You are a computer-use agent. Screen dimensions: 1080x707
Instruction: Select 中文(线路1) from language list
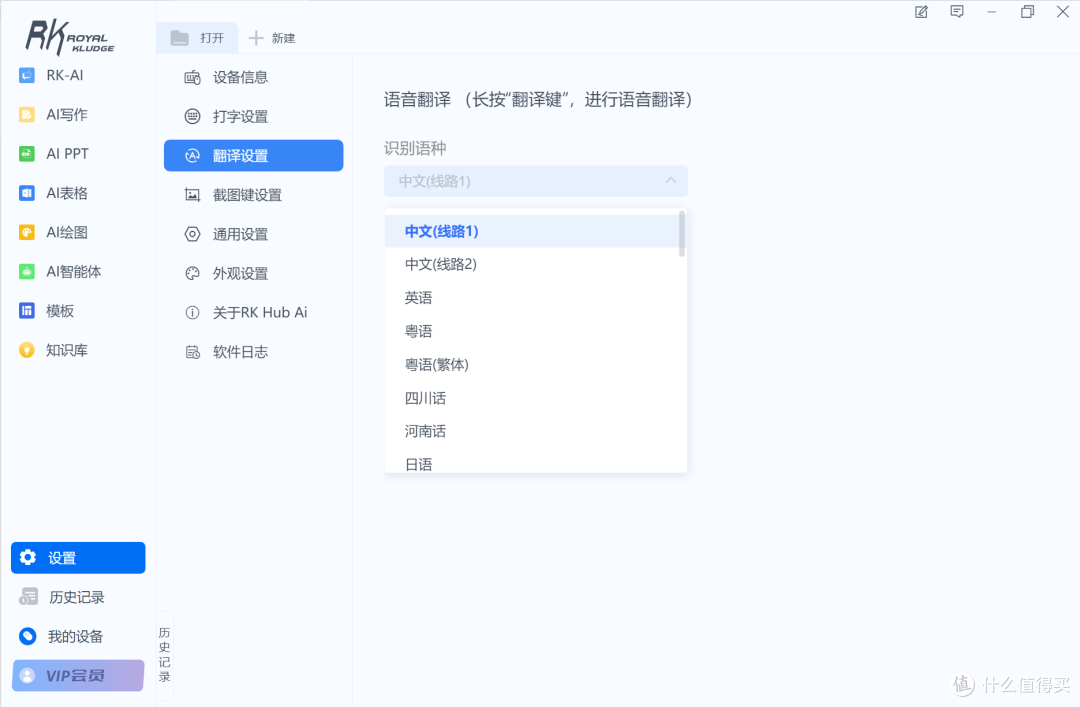(x=532, y=231)
